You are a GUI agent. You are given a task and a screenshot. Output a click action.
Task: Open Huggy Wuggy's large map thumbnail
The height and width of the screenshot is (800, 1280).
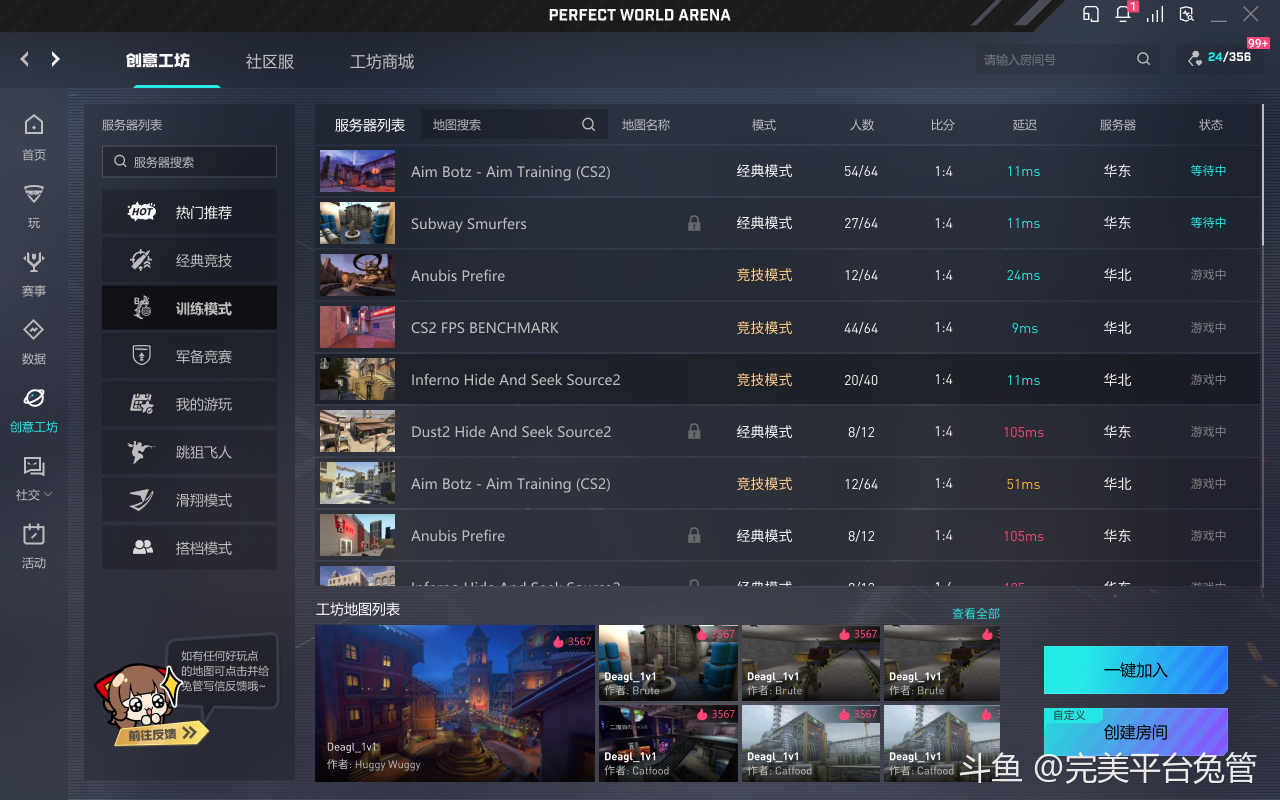point(455,703)
